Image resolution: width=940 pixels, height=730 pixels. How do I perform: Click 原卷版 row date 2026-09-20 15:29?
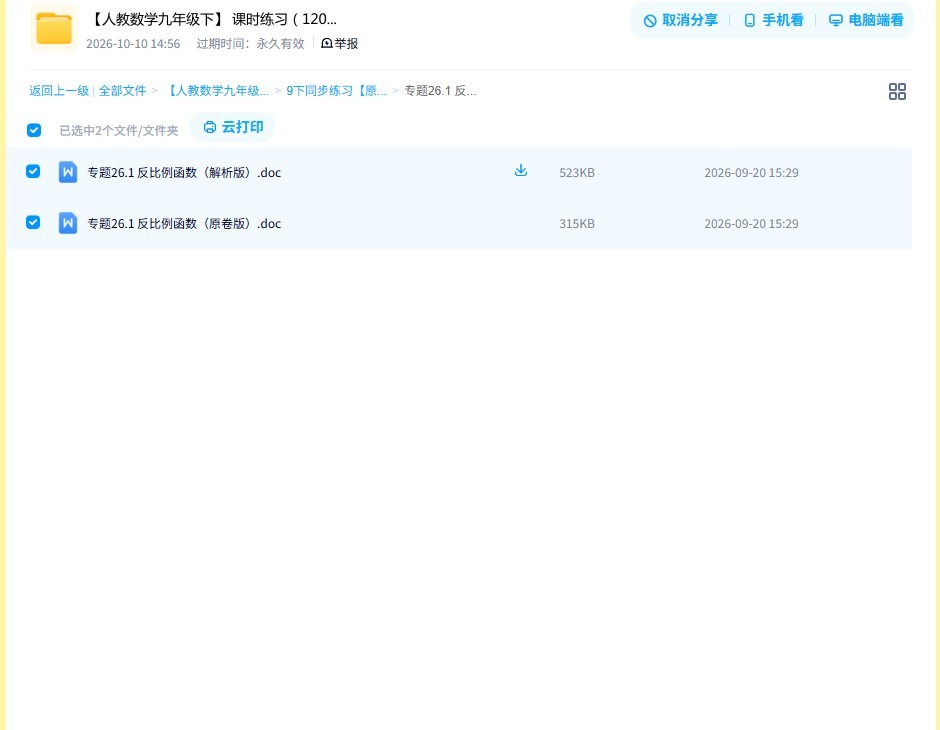pos(751,224)
